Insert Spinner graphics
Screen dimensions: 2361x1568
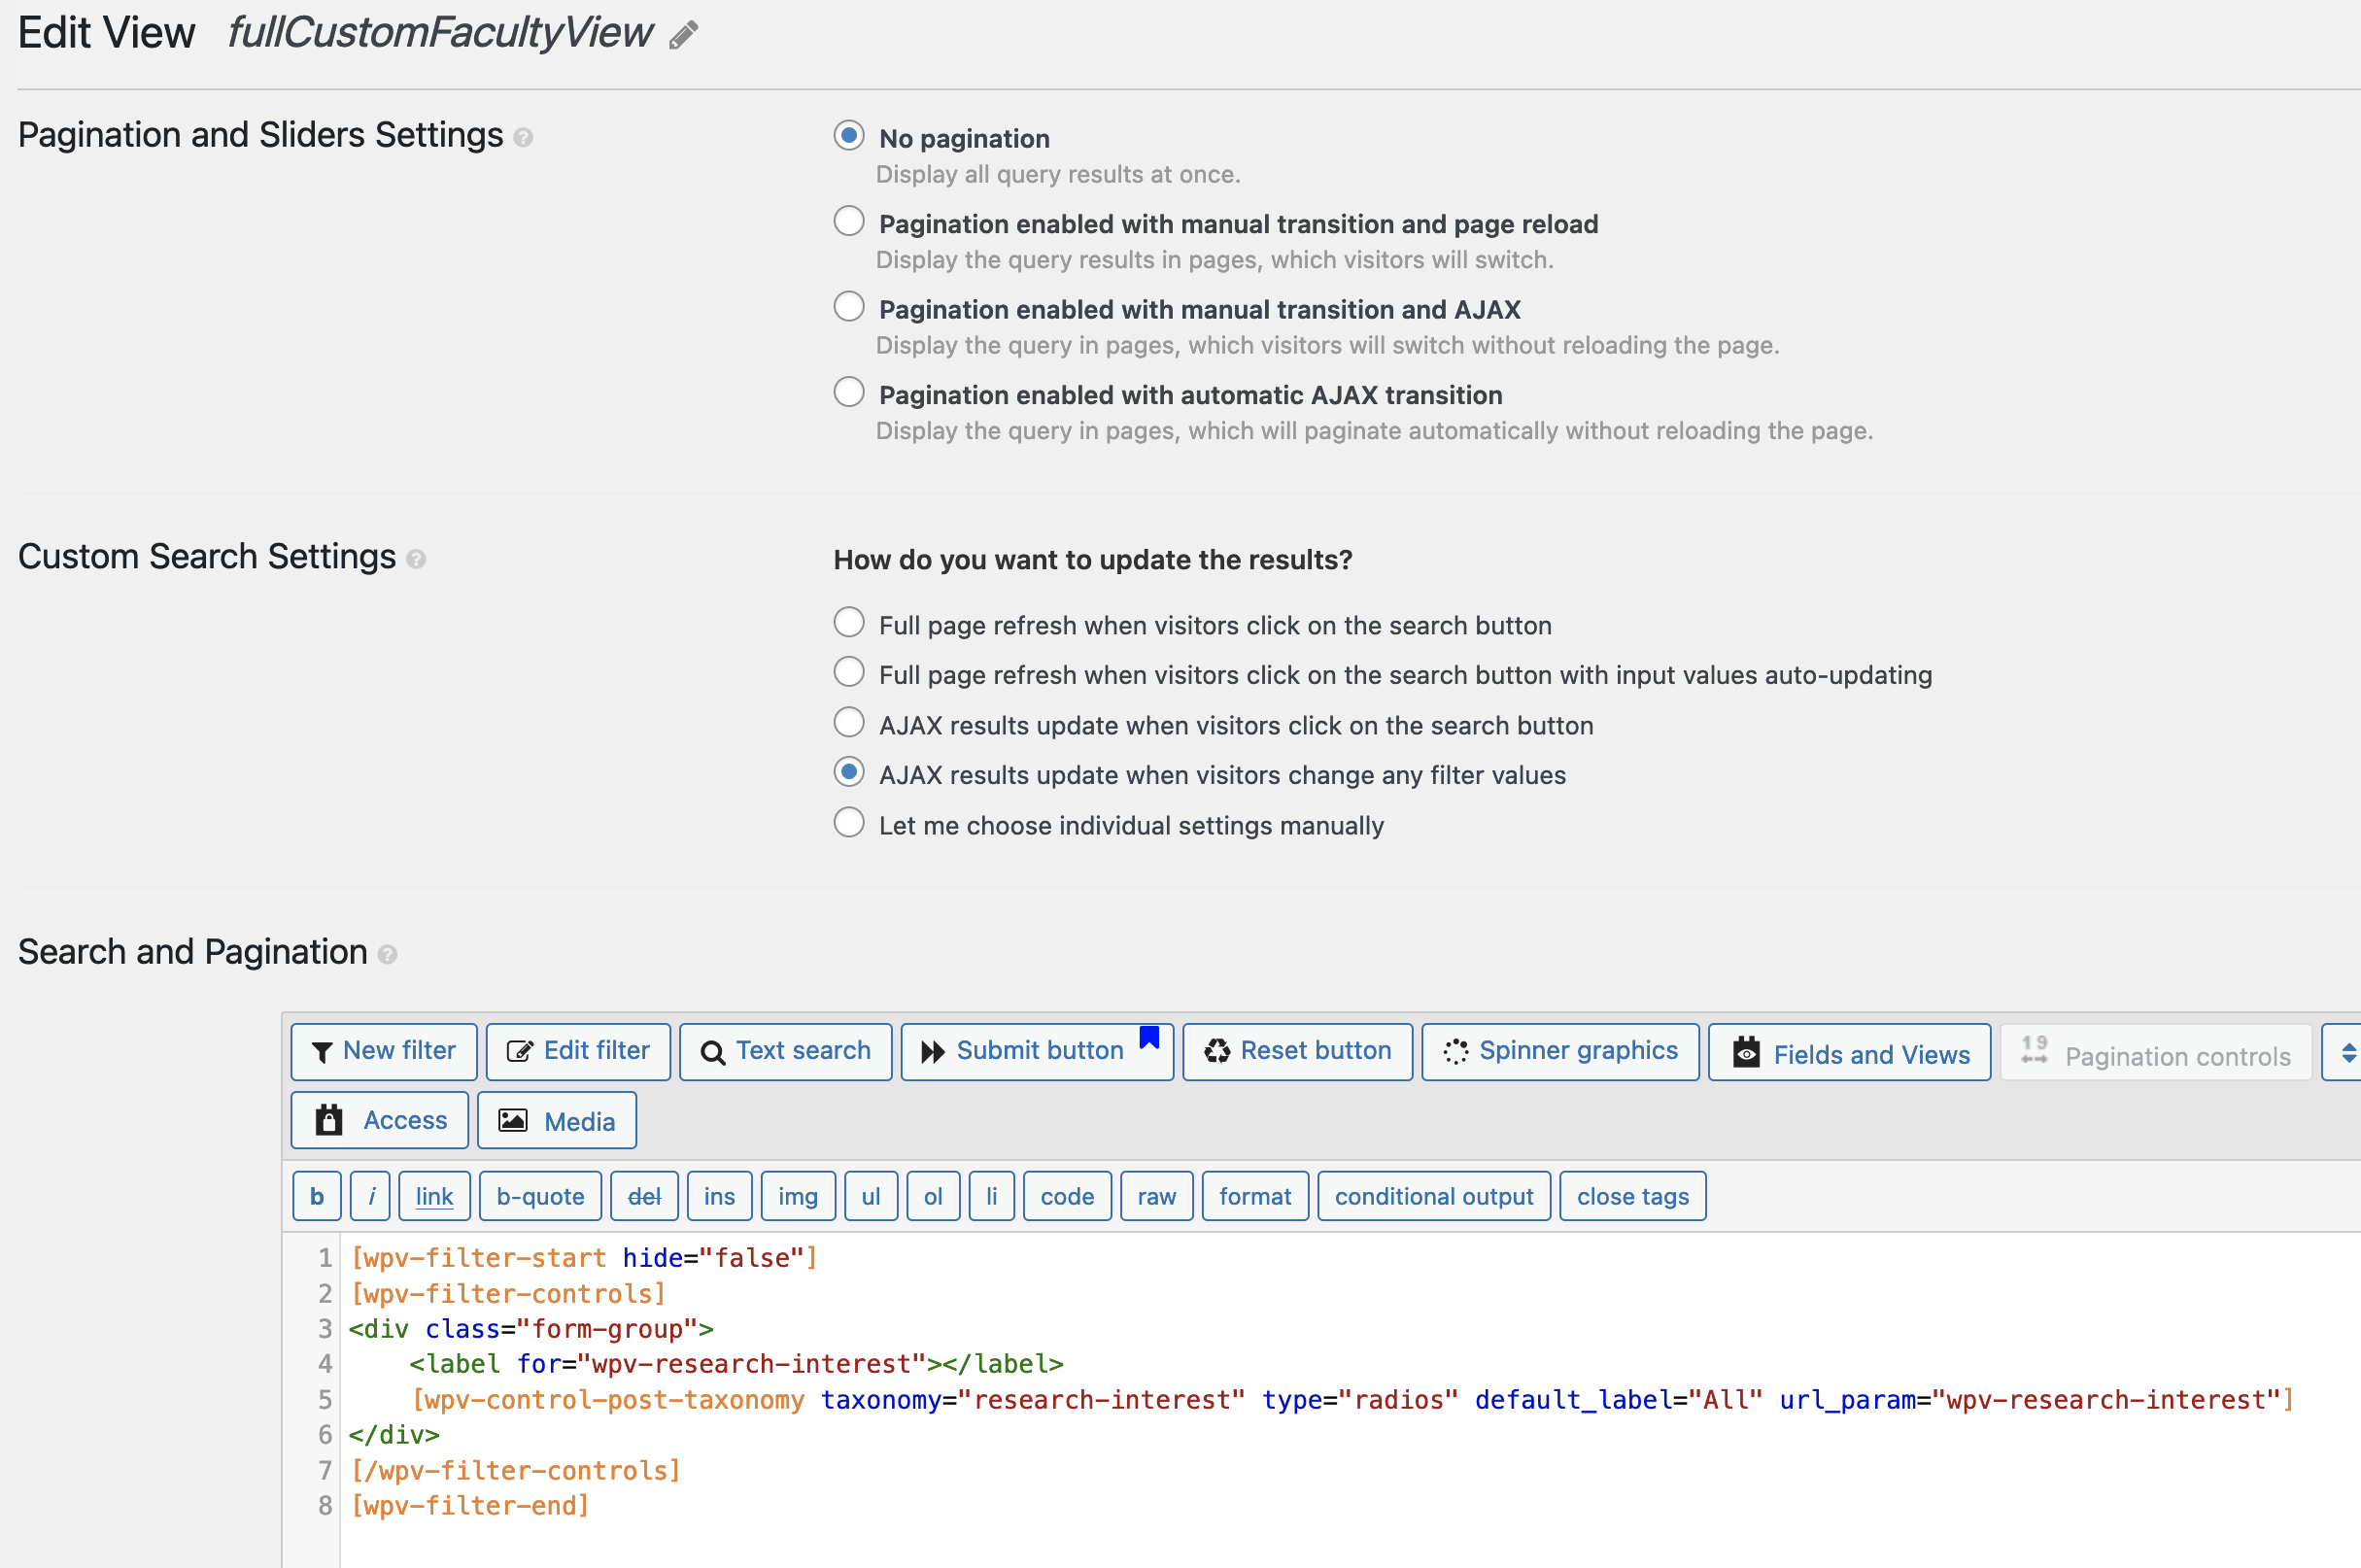[1560, 1051]
